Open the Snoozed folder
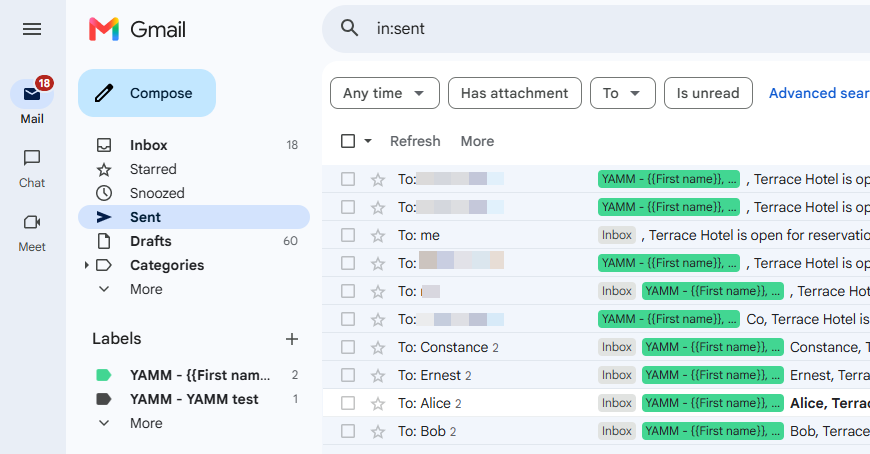This screenshot has height=454, width=870. click(x=194, y=193)
